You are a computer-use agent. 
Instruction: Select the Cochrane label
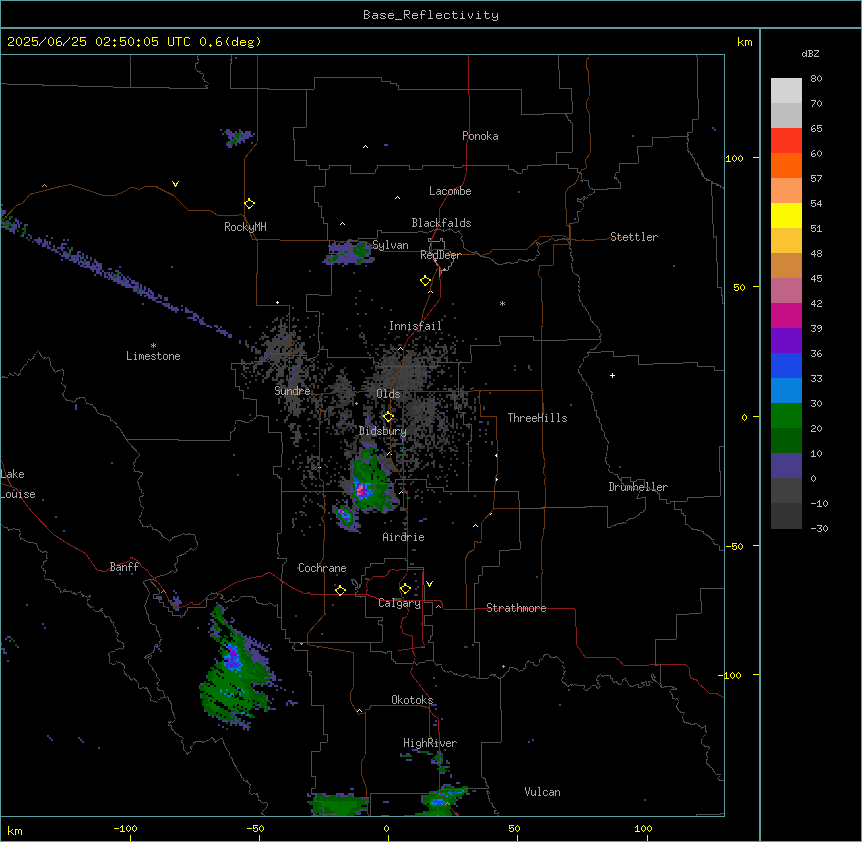pos(322,568)
